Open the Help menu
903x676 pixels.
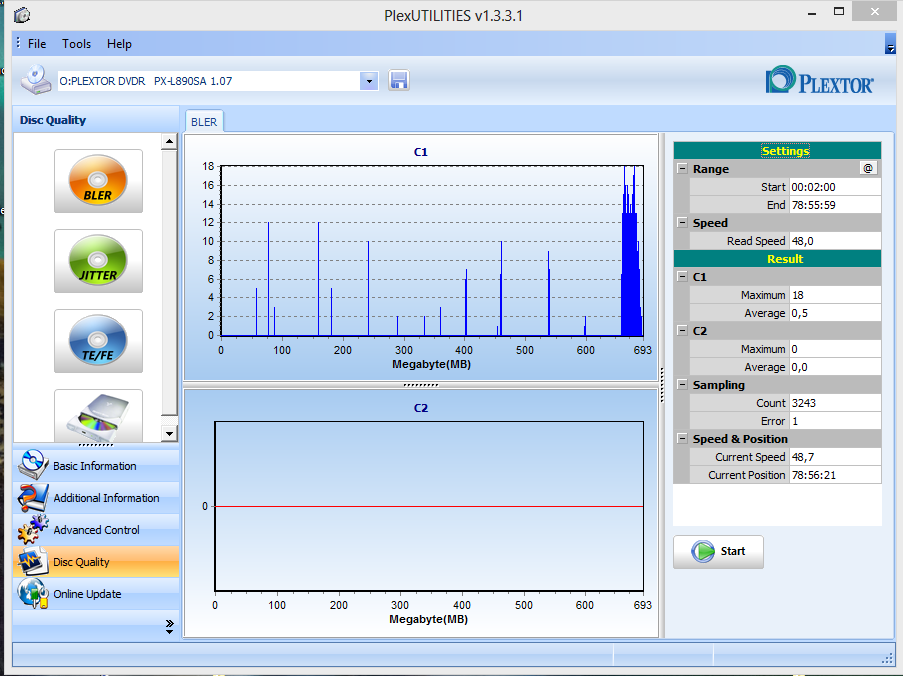pos(119,44)
